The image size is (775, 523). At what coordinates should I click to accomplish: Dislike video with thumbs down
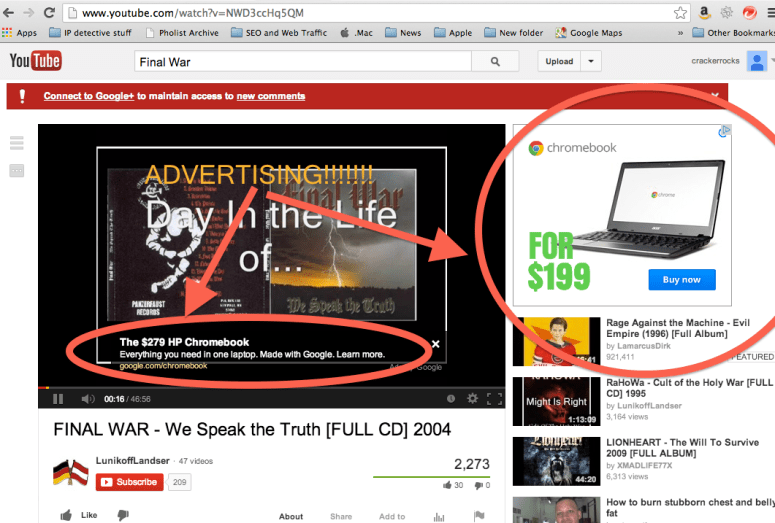(122, 515)
